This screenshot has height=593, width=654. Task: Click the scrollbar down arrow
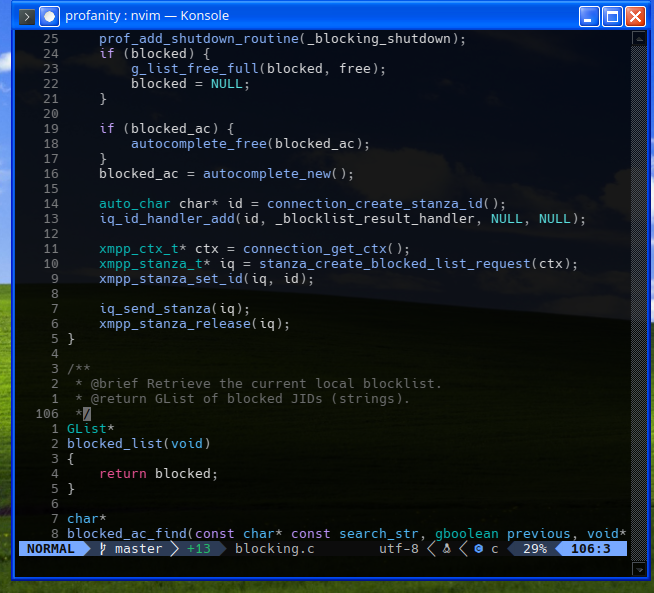[x=639, y=569]
